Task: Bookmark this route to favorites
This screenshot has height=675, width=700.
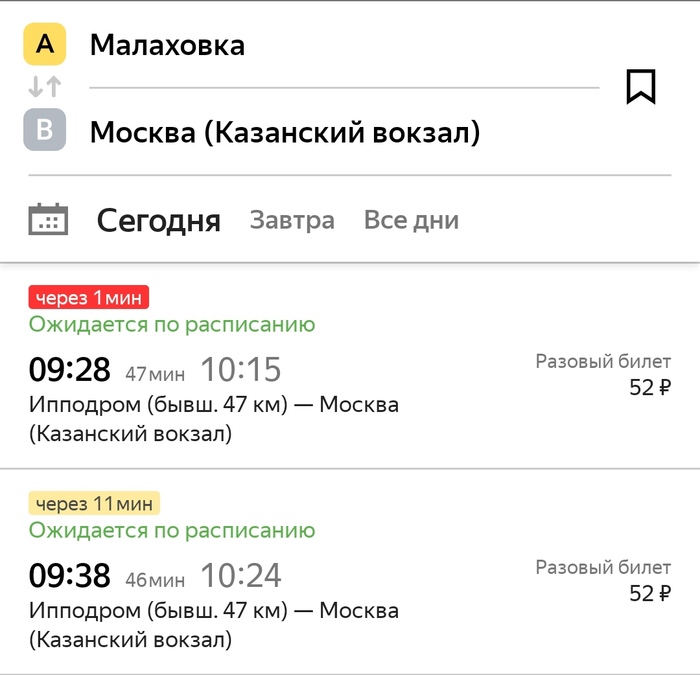Action: (640, 87)
